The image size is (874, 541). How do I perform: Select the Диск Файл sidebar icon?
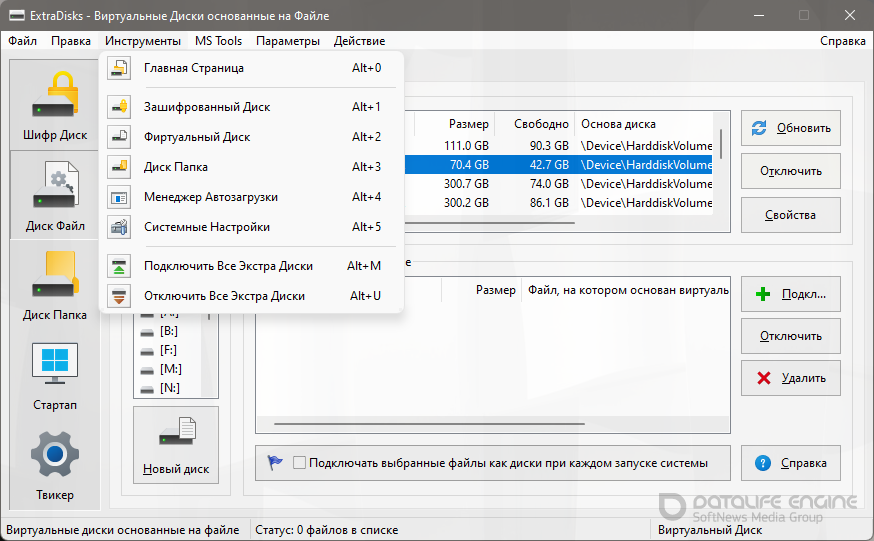[x=55, y=184]
